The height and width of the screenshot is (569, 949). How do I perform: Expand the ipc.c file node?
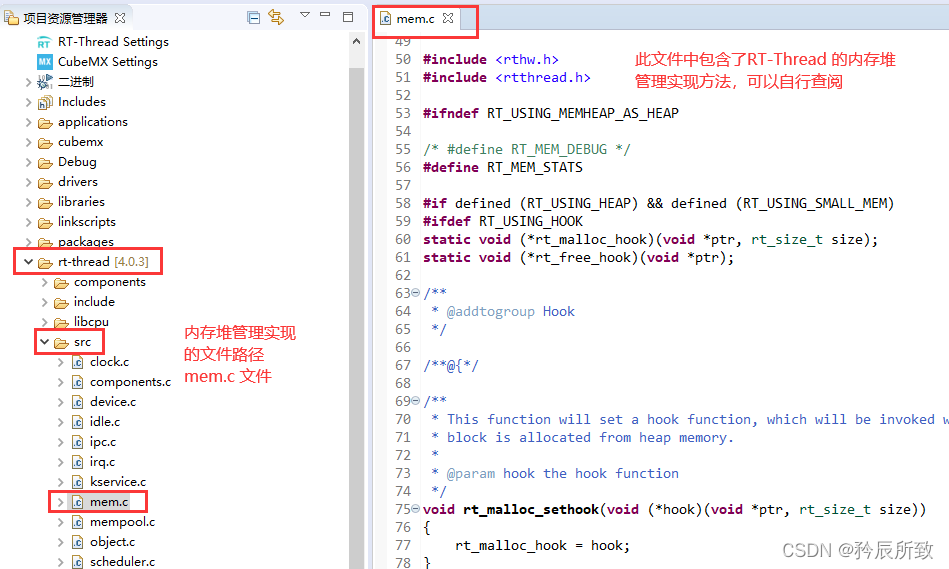pos(60,442)
